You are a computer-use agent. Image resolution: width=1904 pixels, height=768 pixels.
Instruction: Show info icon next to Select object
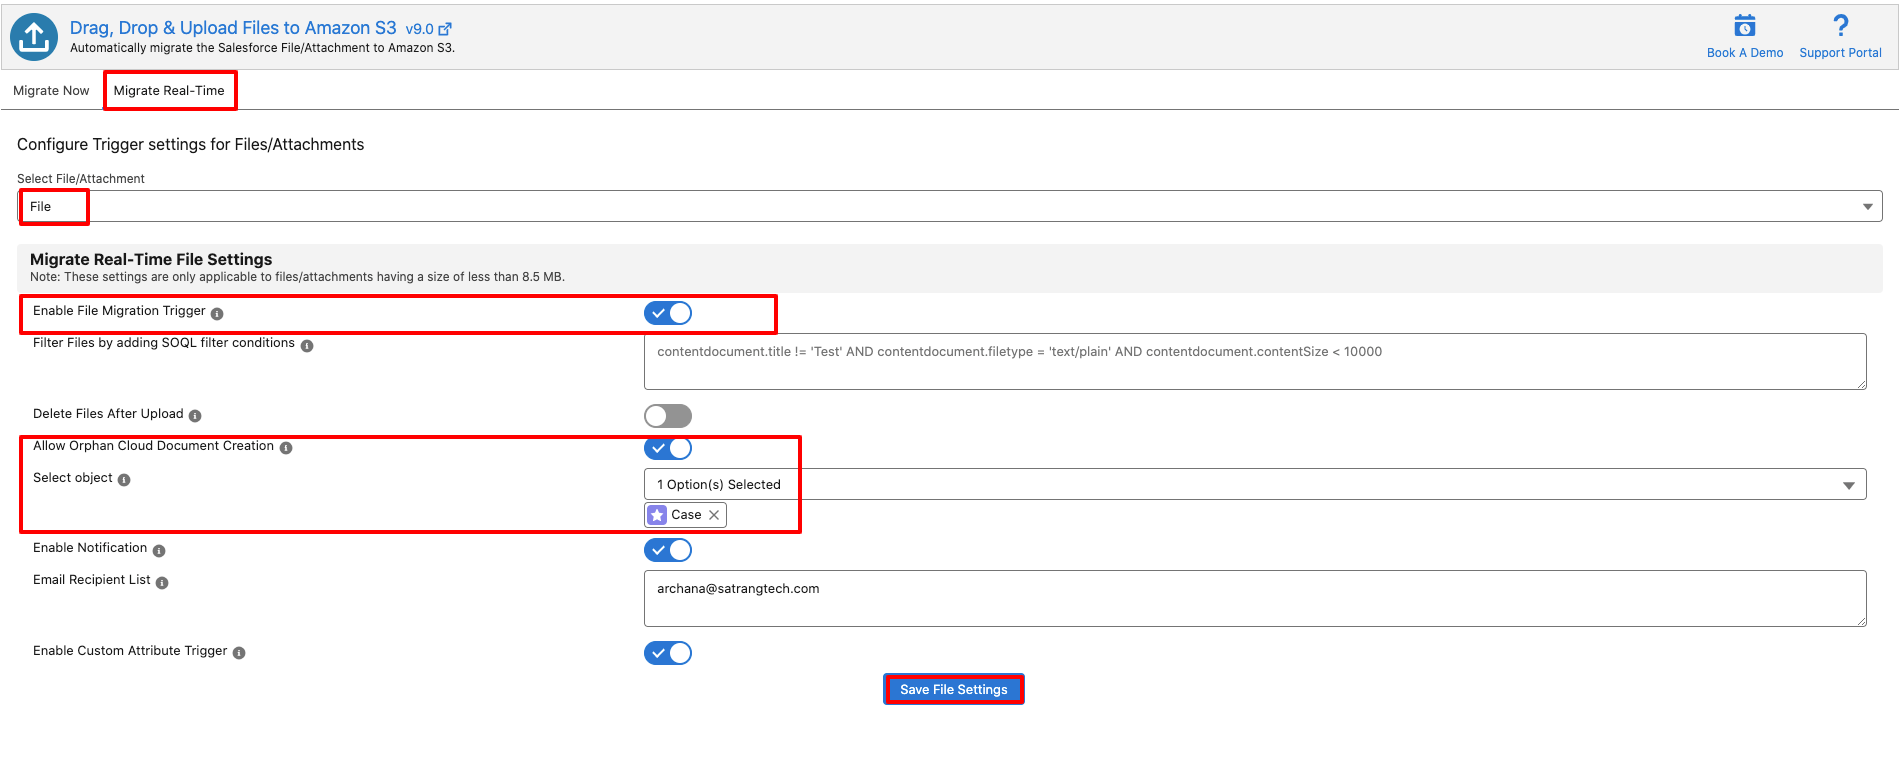[x=124, y=480]
